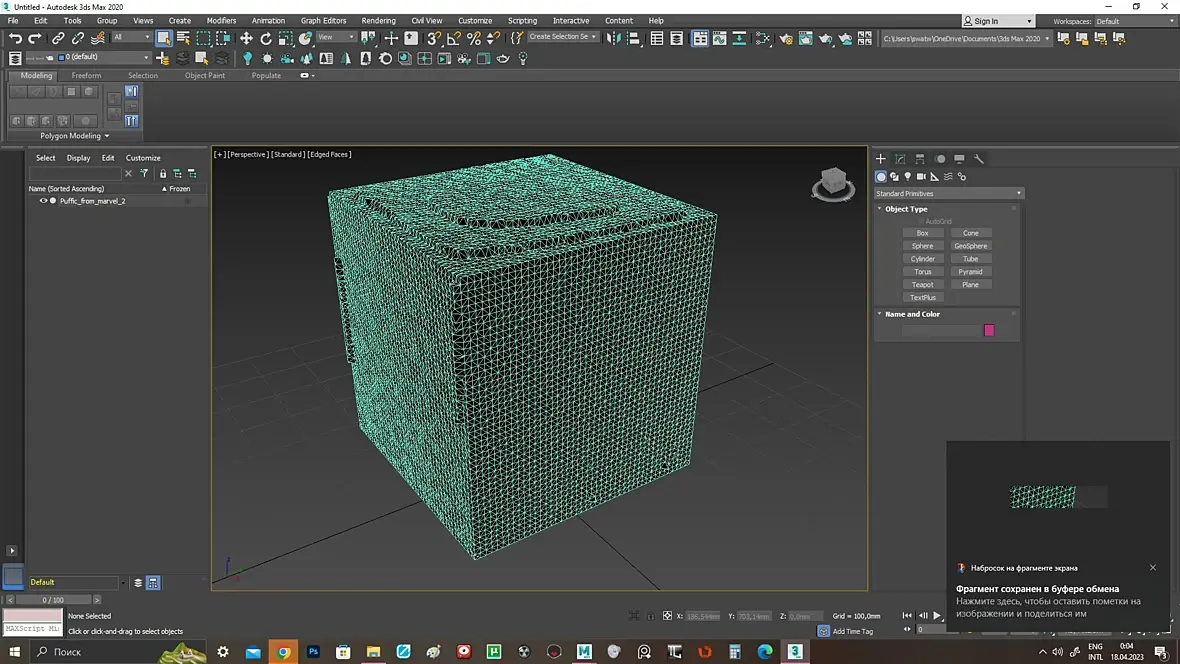Click the Undo arrow icon
Image resolution: width=1180 pixels, height=664 pixels.
click(x=15, y=38)
